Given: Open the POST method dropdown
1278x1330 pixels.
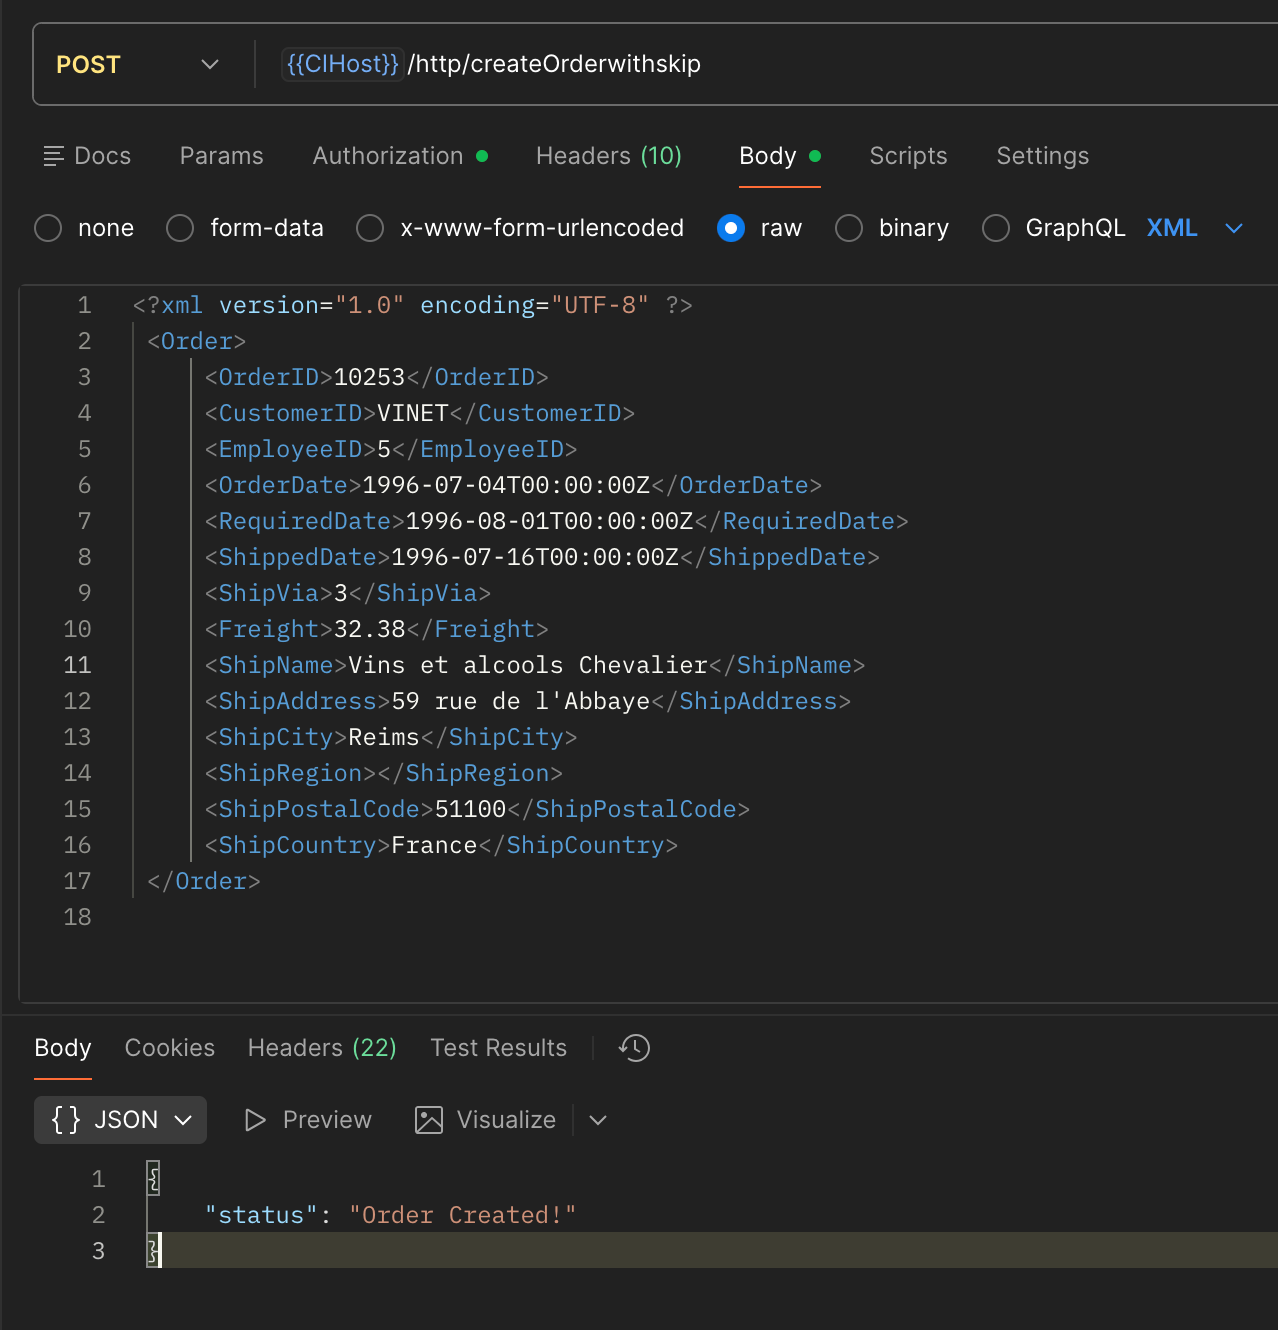Looking at the screenshot, I should pos(210,63).
